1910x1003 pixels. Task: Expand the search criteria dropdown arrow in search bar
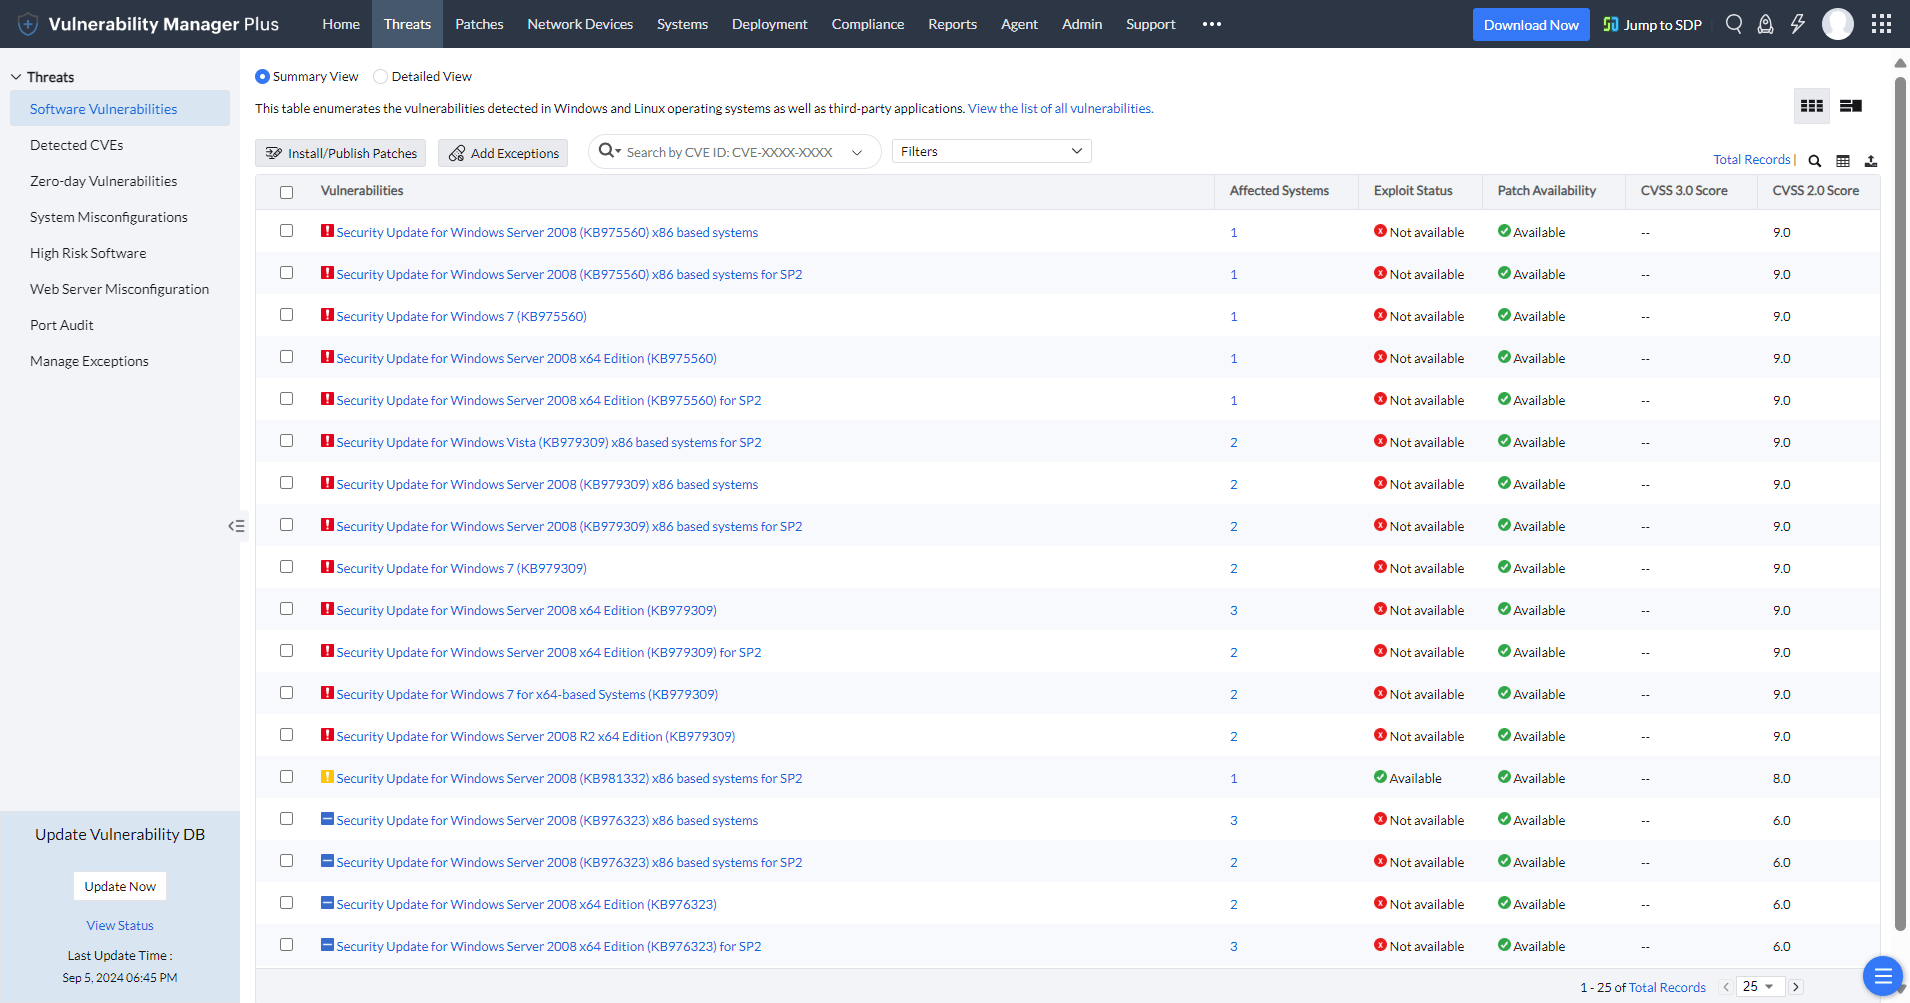857,152
